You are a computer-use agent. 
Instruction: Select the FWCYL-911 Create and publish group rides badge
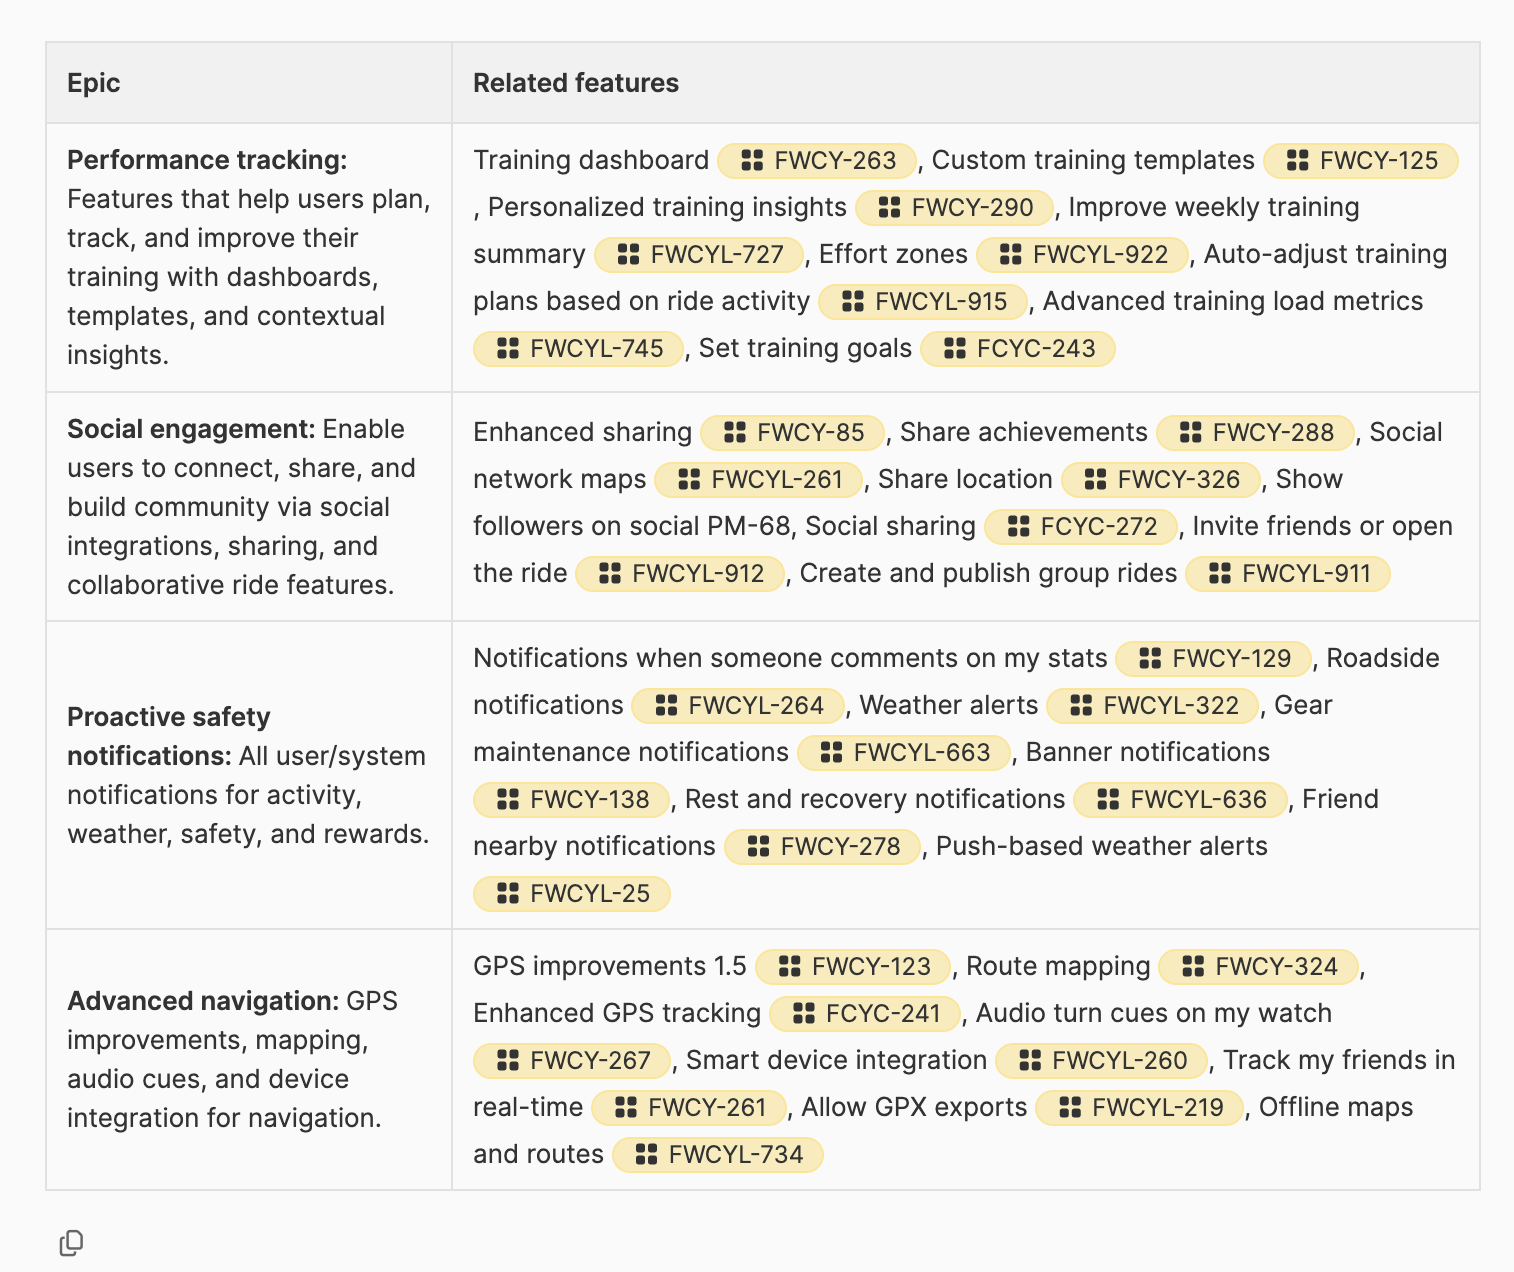tap(1288, 573)
